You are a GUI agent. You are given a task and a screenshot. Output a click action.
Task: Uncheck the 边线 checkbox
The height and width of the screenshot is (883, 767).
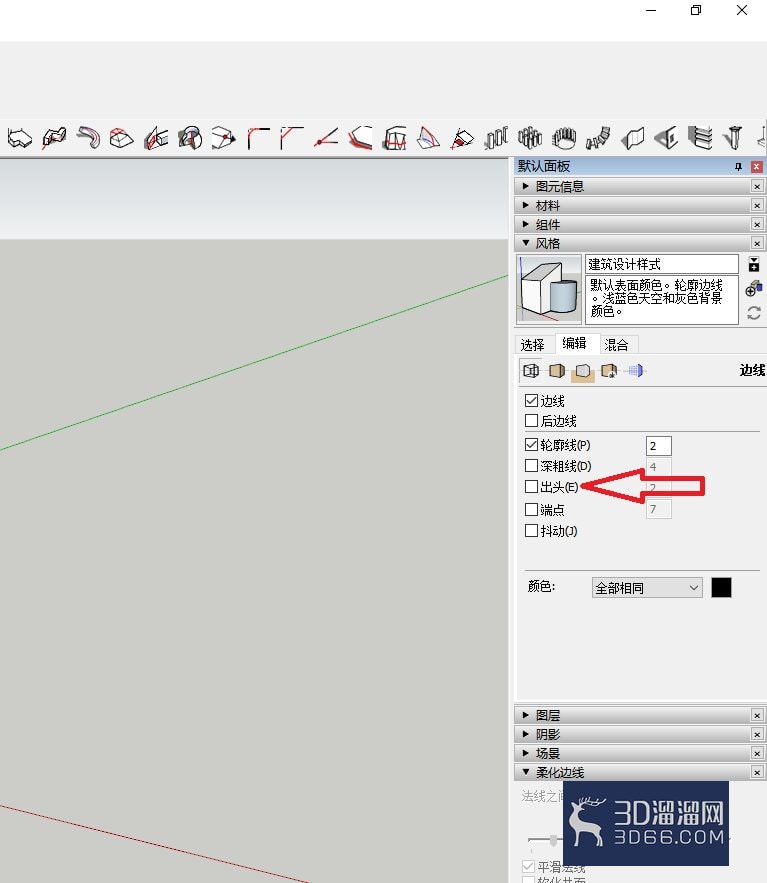pos(531,400)
